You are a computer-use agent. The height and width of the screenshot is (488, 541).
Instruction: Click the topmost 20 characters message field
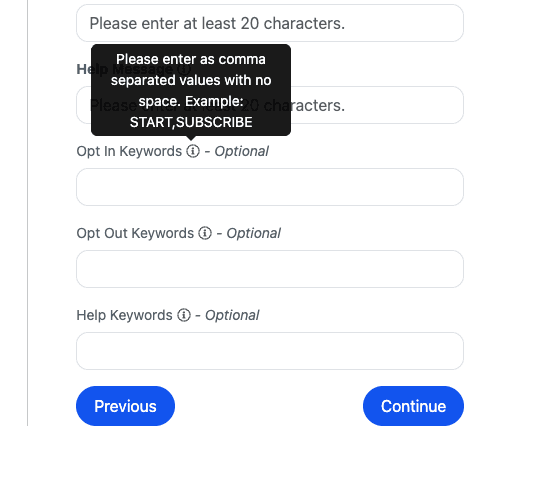[x=270, y=23]
